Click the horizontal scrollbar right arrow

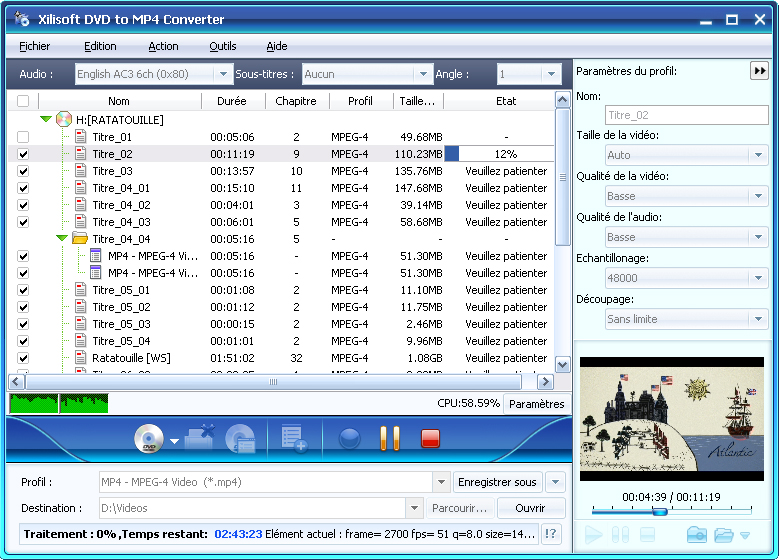(545, 382)
